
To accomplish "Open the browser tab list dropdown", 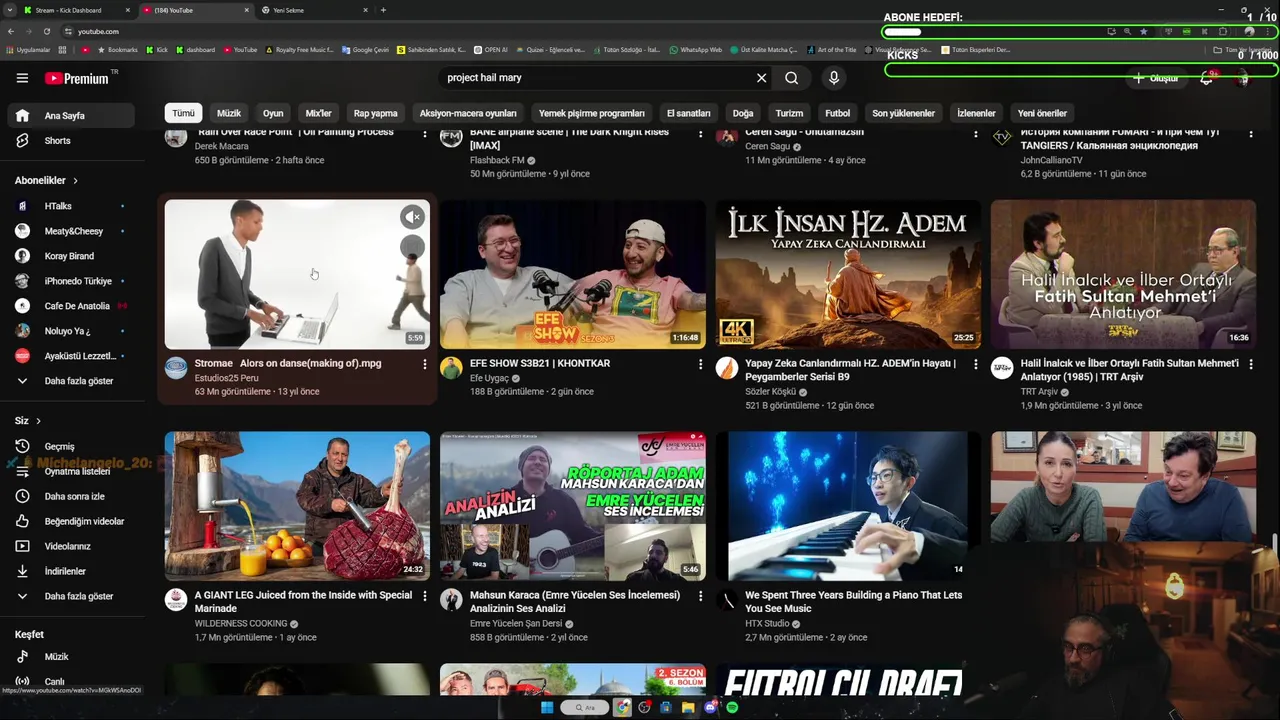I will point(10,10).
